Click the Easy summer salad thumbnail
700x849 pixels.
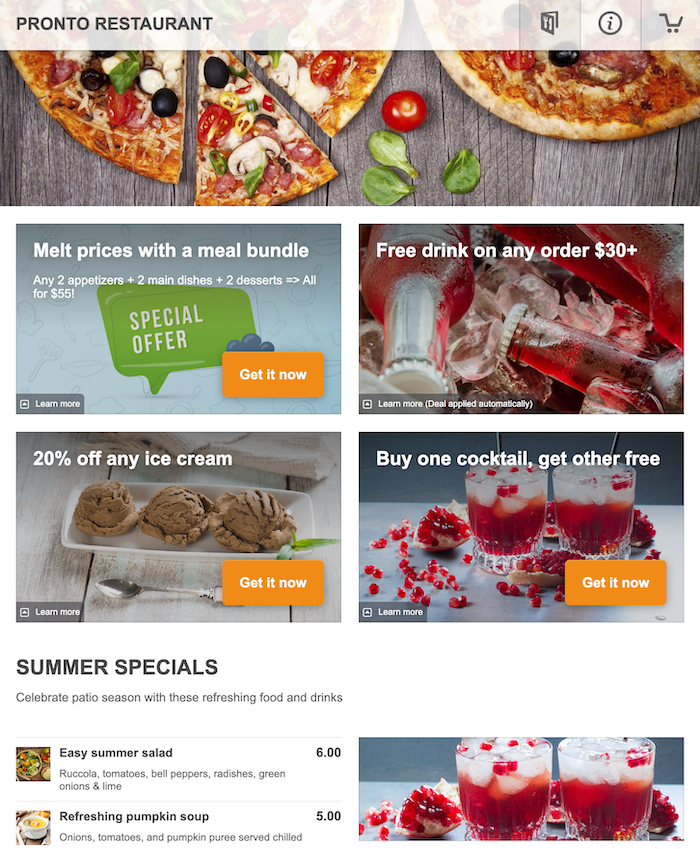click(33, 764)
